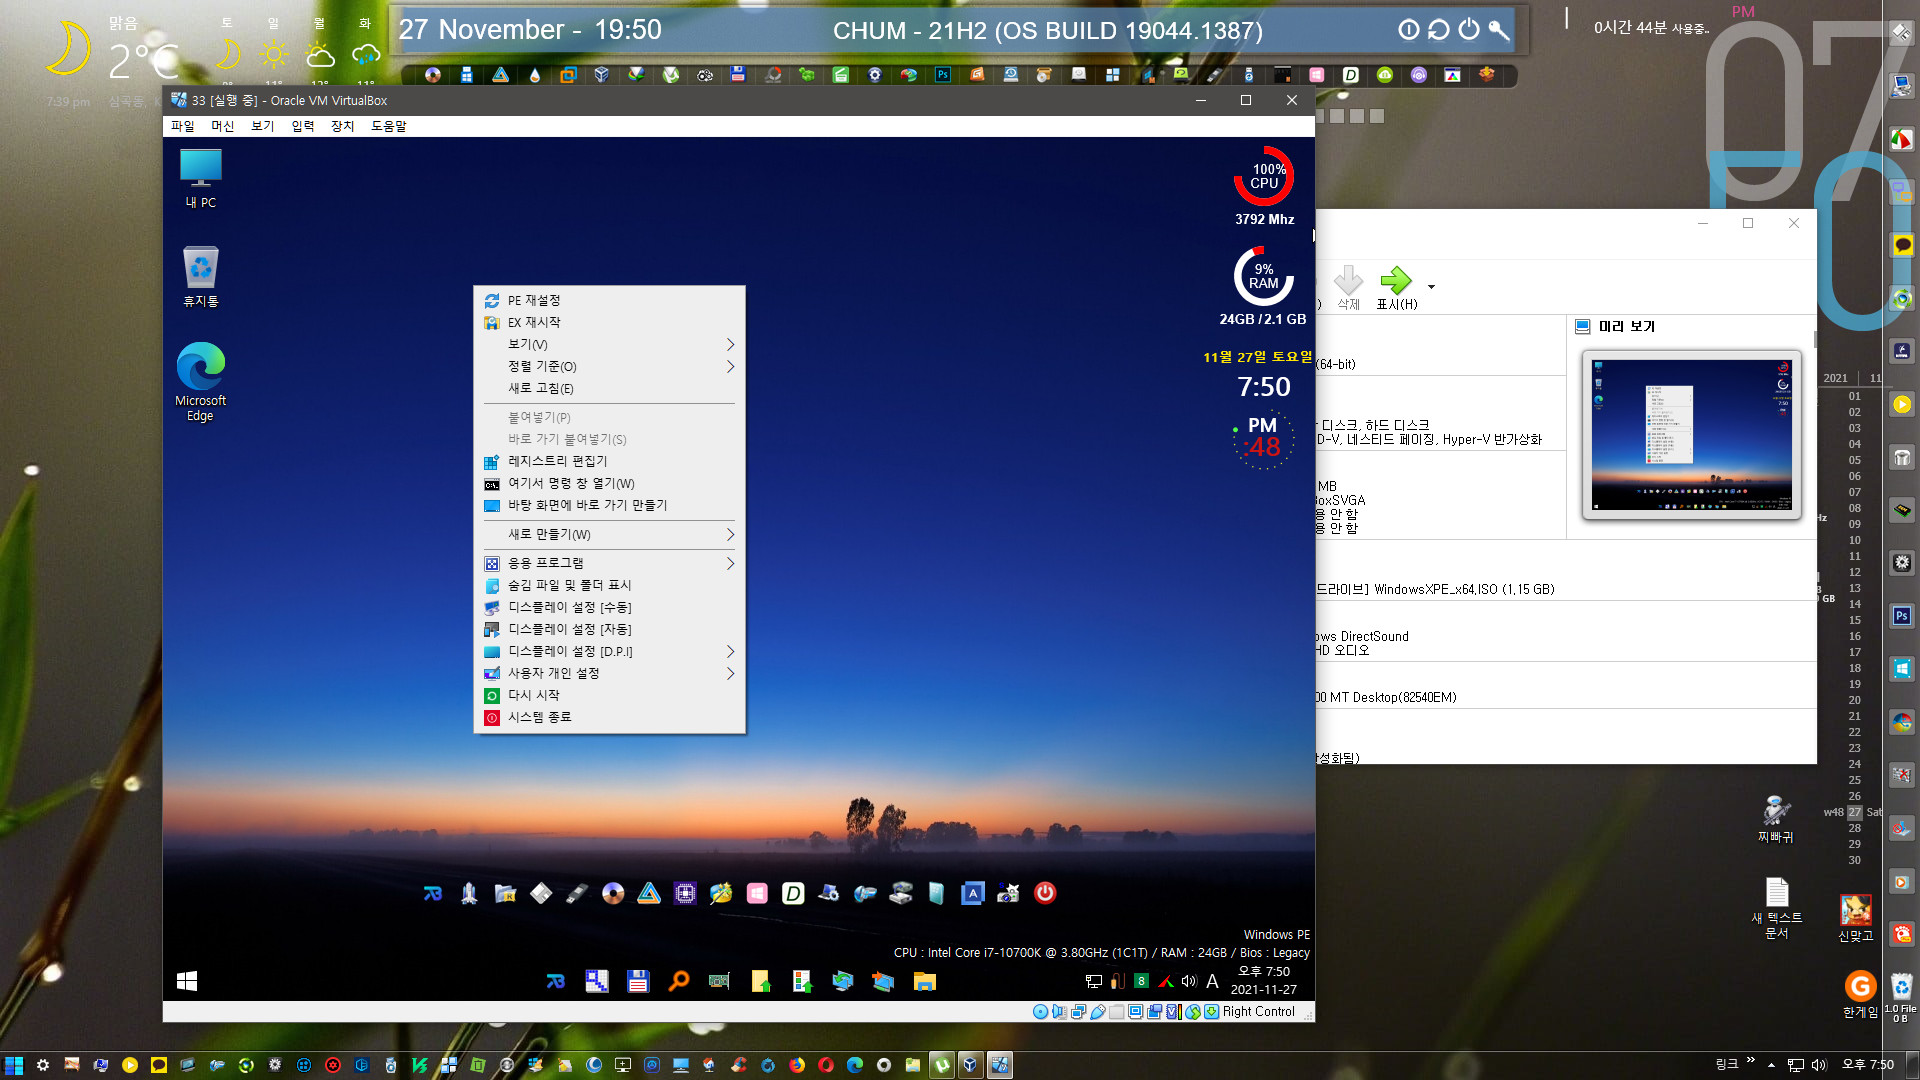Screen dimensions: 1920x1080
Task: Expand the 사용자 개인 설정 submenu
Action: [x=609, y=673]
